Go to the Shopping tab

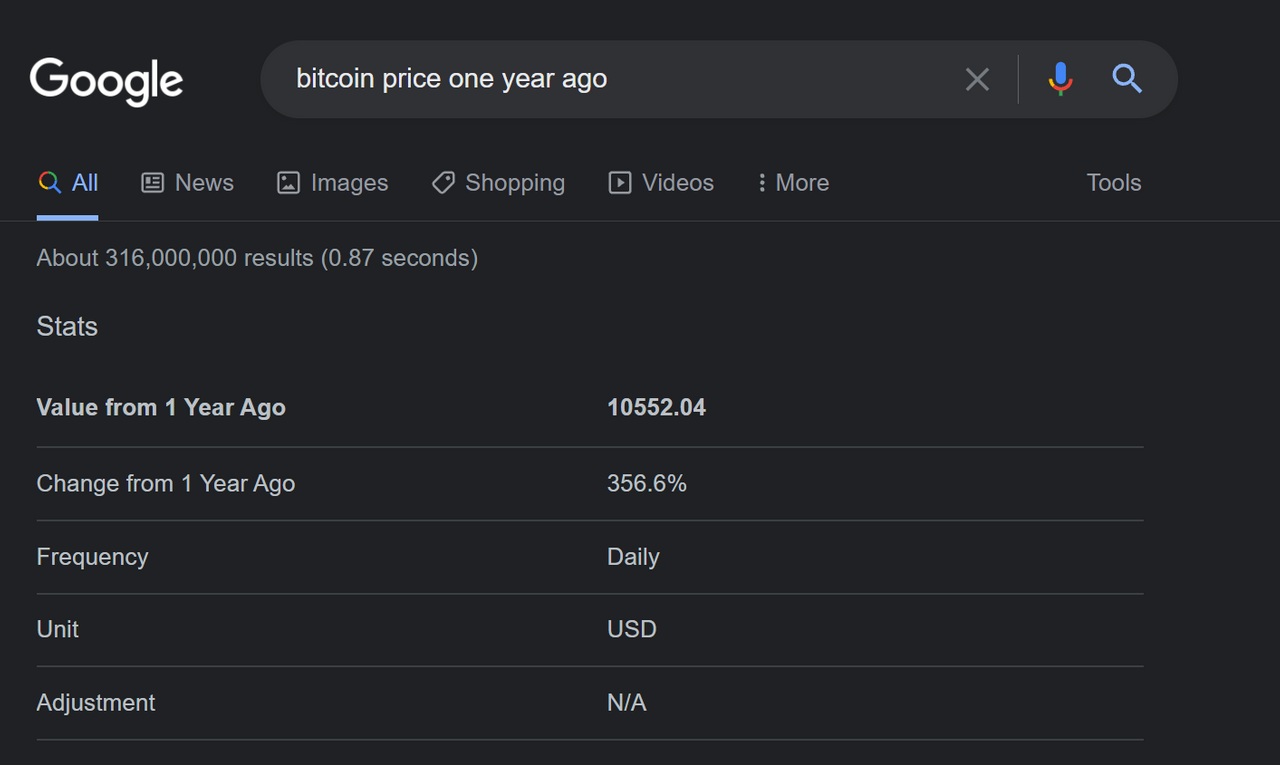click(x=498, y=183)
